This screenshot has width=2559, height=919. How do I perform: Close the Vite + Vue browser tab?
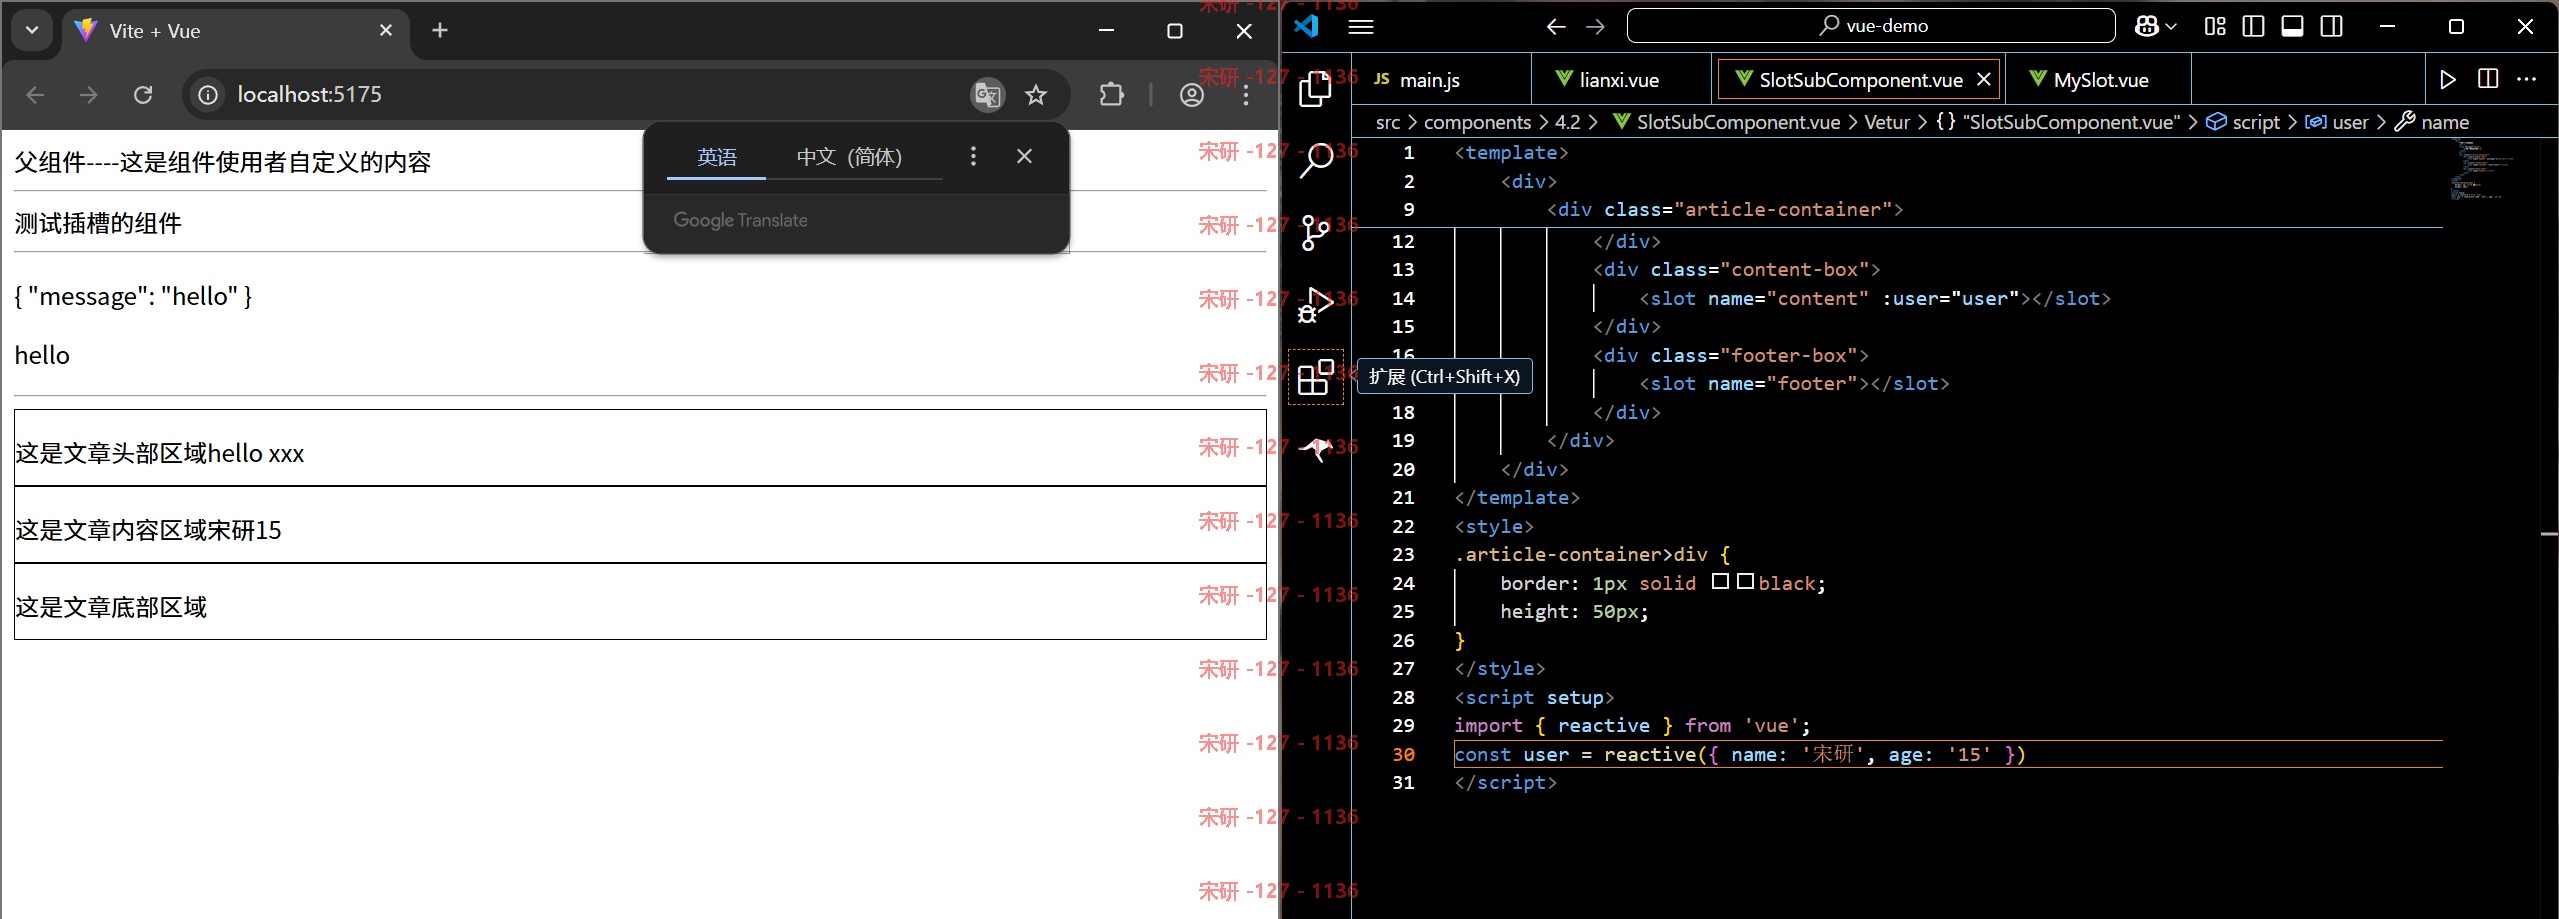[x=386, y=31]
